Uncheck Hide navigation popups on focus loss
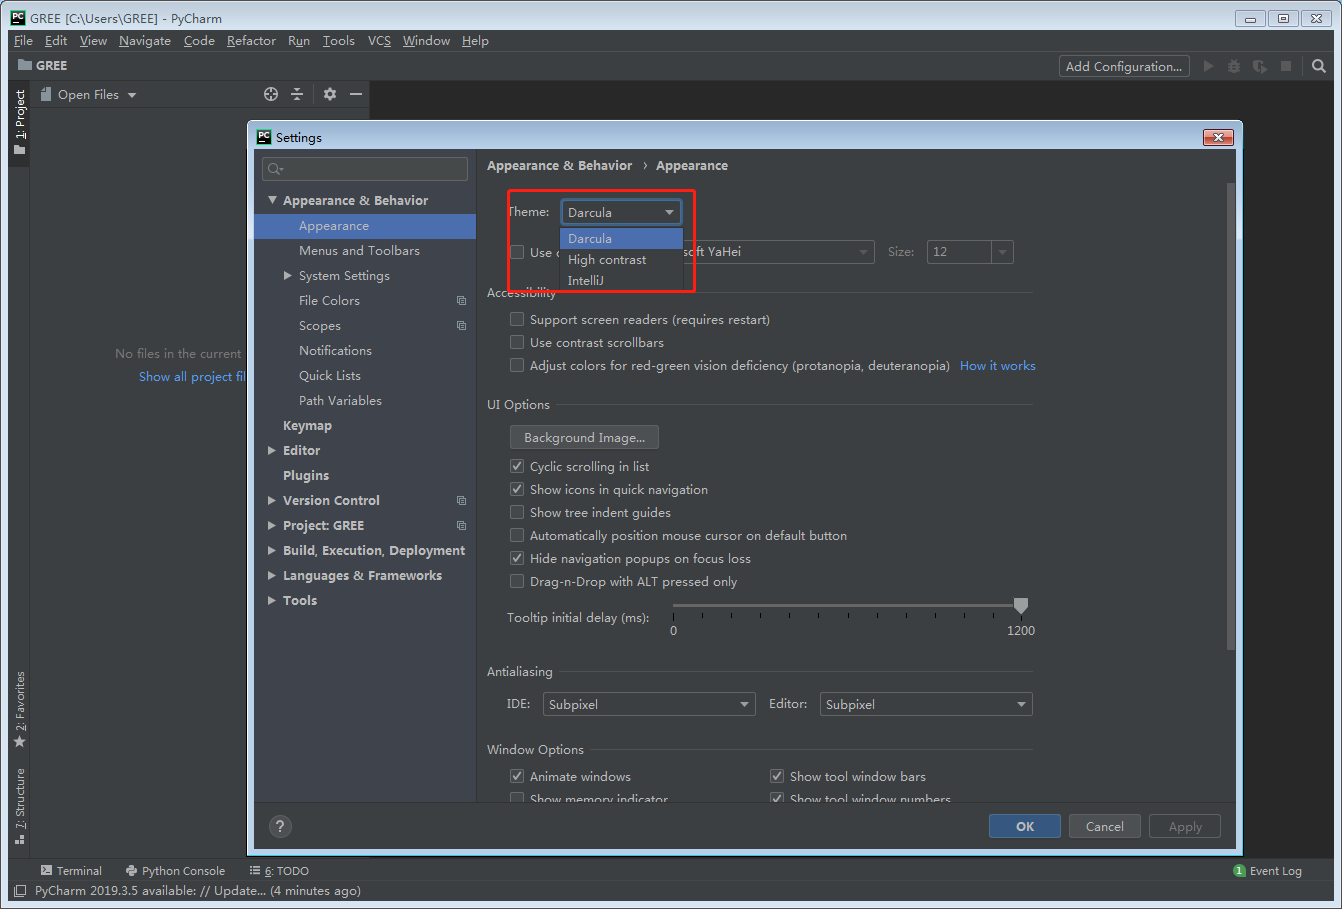The image size is (1342, 909). [517, 558]
